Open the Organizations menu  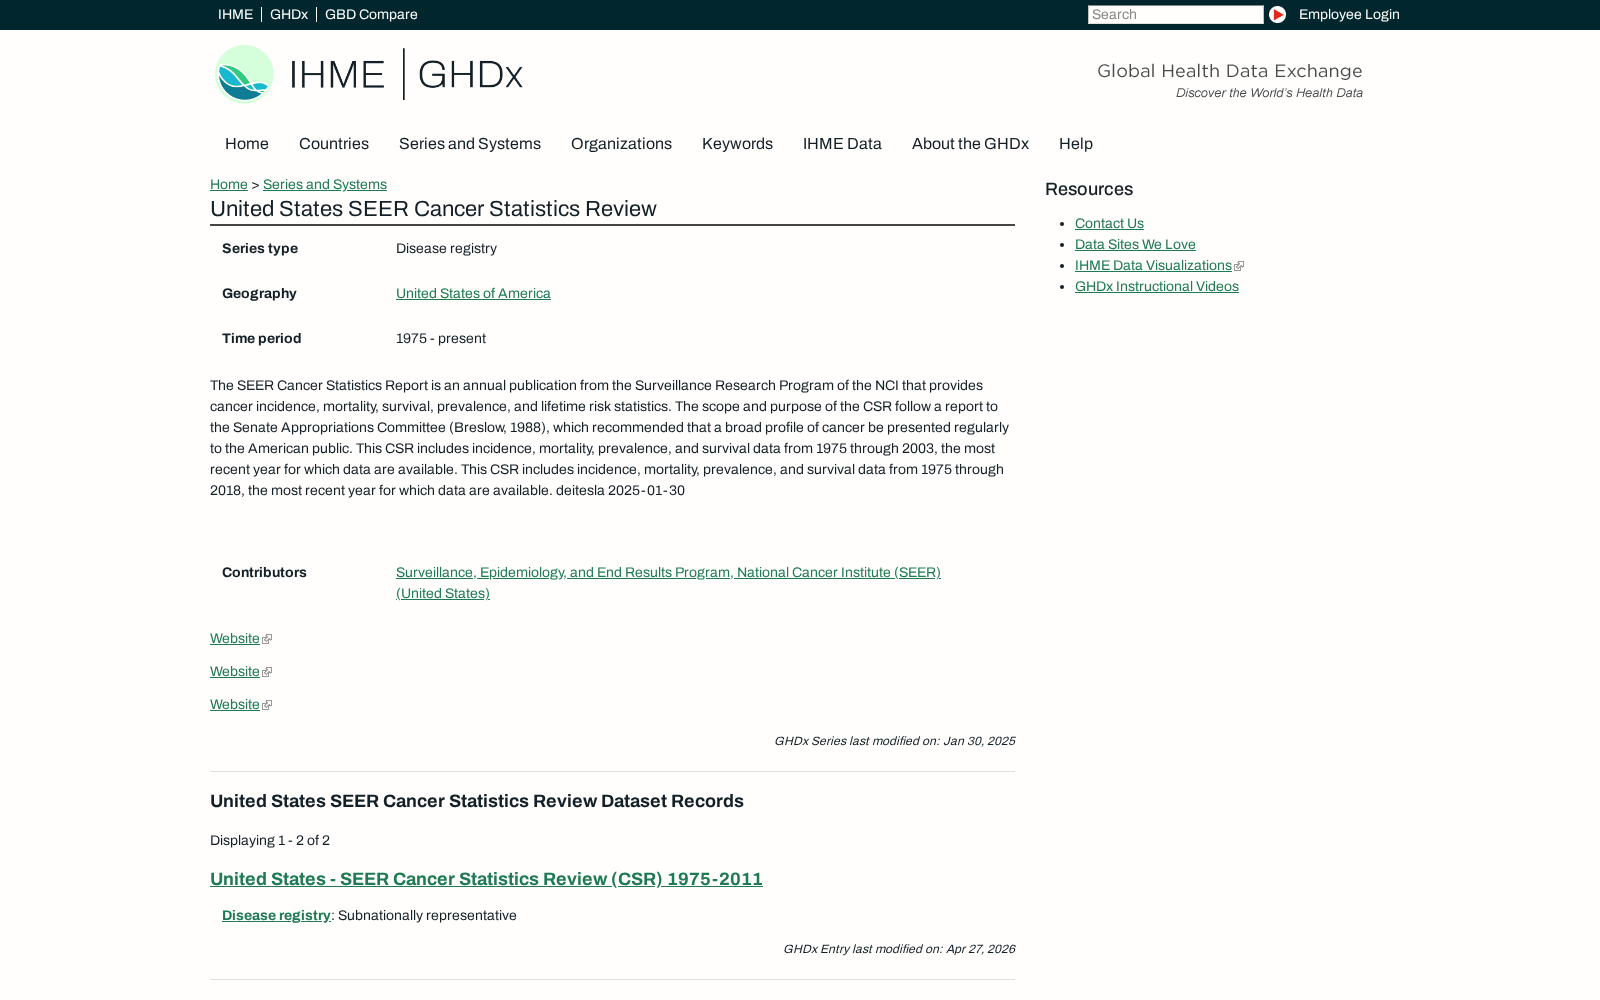(x=621, y=144)
